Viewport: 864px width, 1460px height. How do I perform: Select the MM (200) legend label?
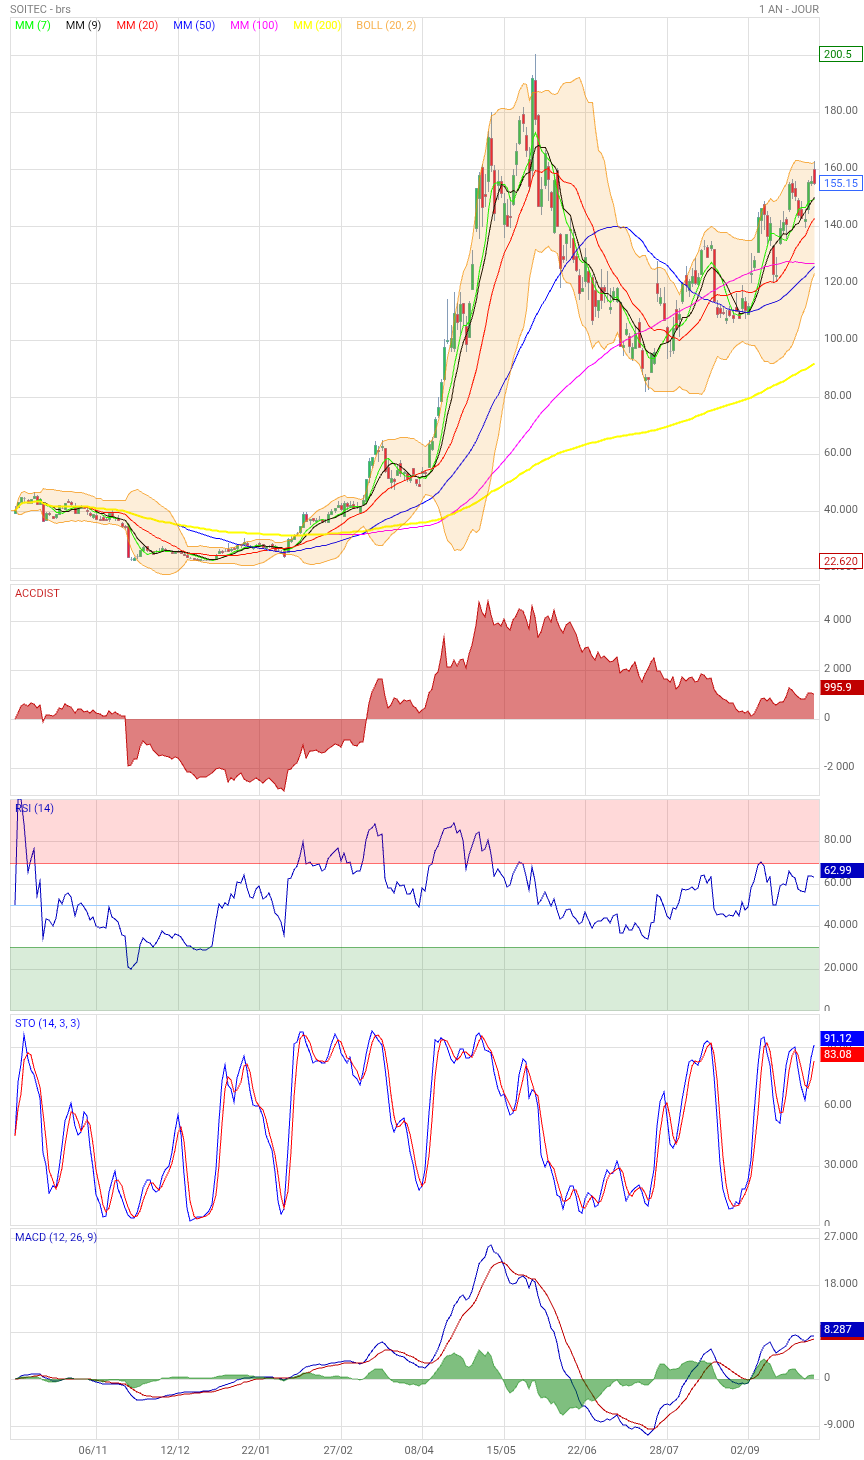point(317,25)
